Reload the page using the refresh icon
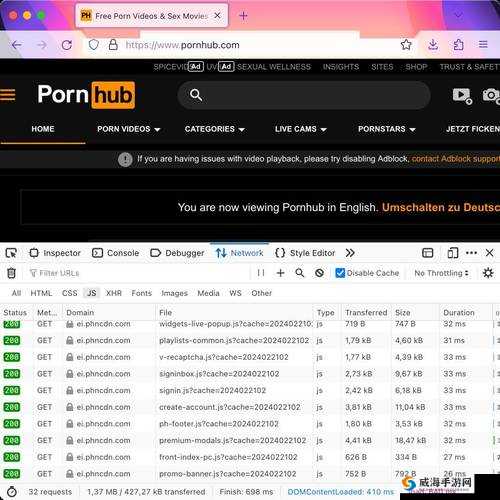500x500 pixels. coord(67,45)
